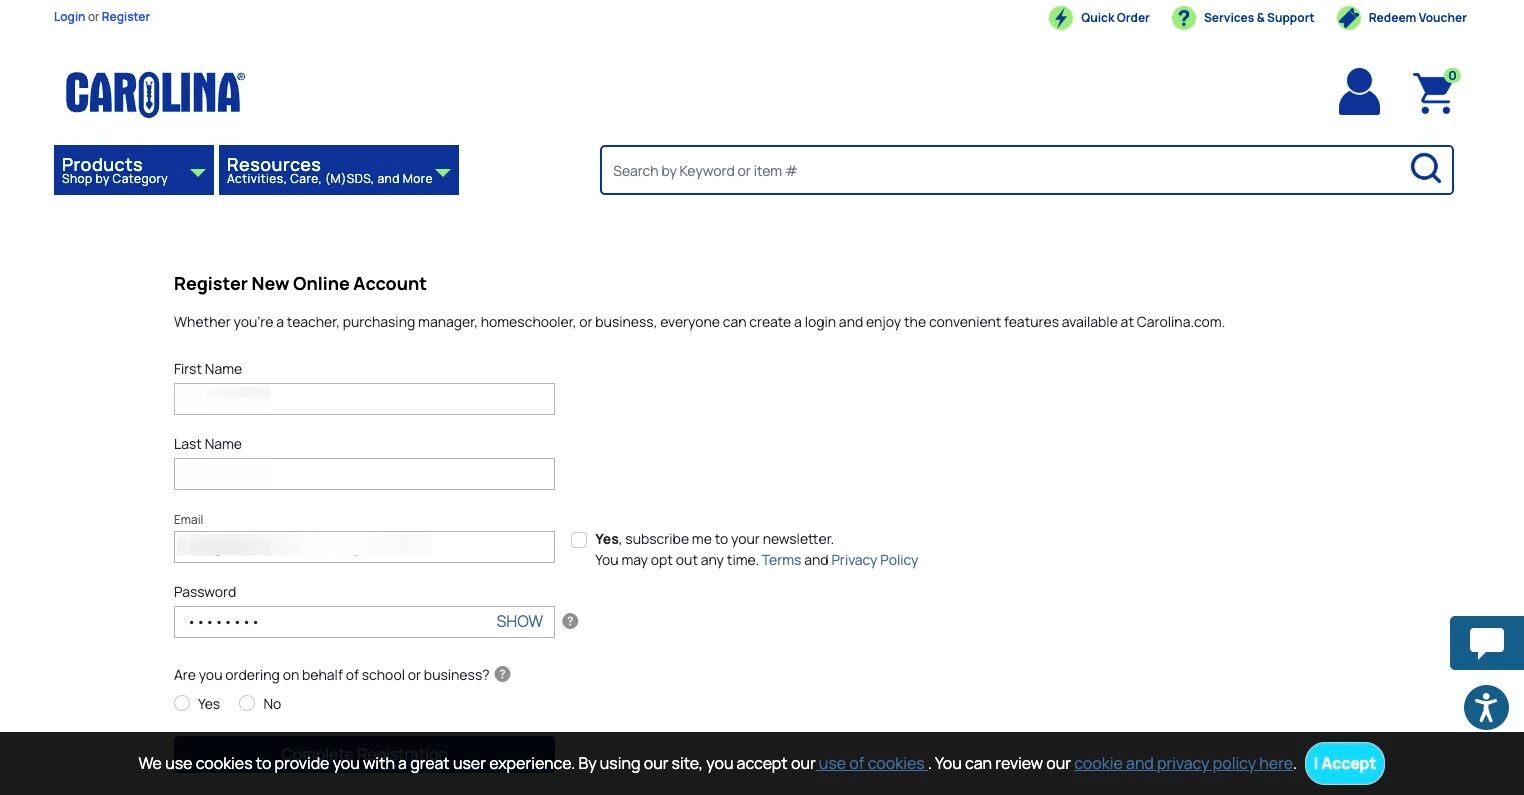
Task: Click the search magnifier icon
Action: [1425, 168]
